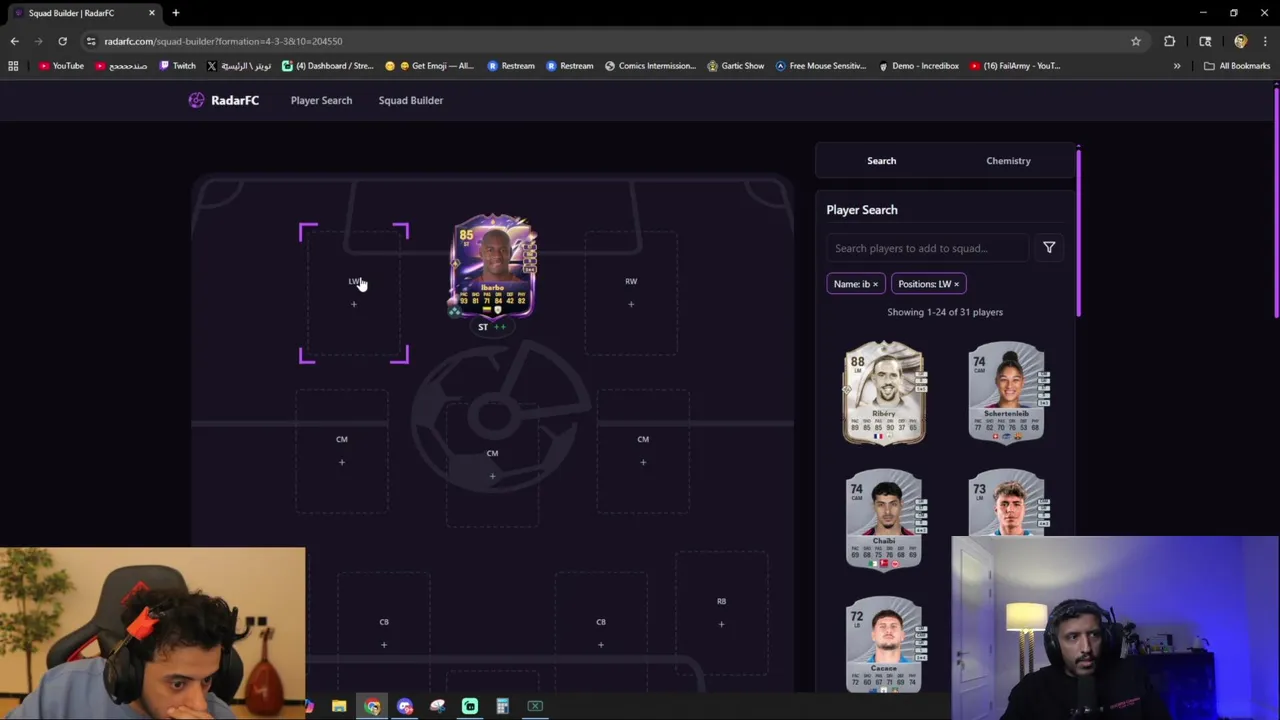Add a player to the right CM slot
Screen dimensions: 1280x720
tap(643, 450)
